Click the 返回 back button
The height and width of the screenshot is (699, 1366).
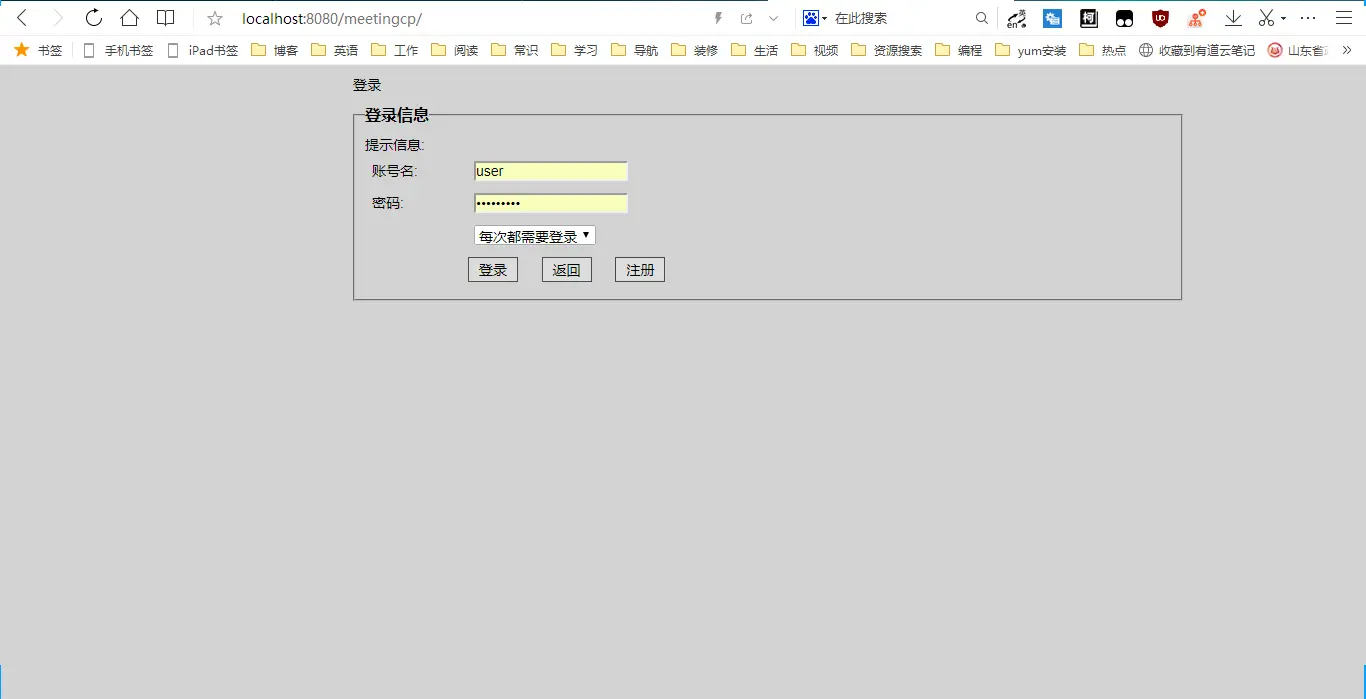pyautogui.click(x=566, y=269)
